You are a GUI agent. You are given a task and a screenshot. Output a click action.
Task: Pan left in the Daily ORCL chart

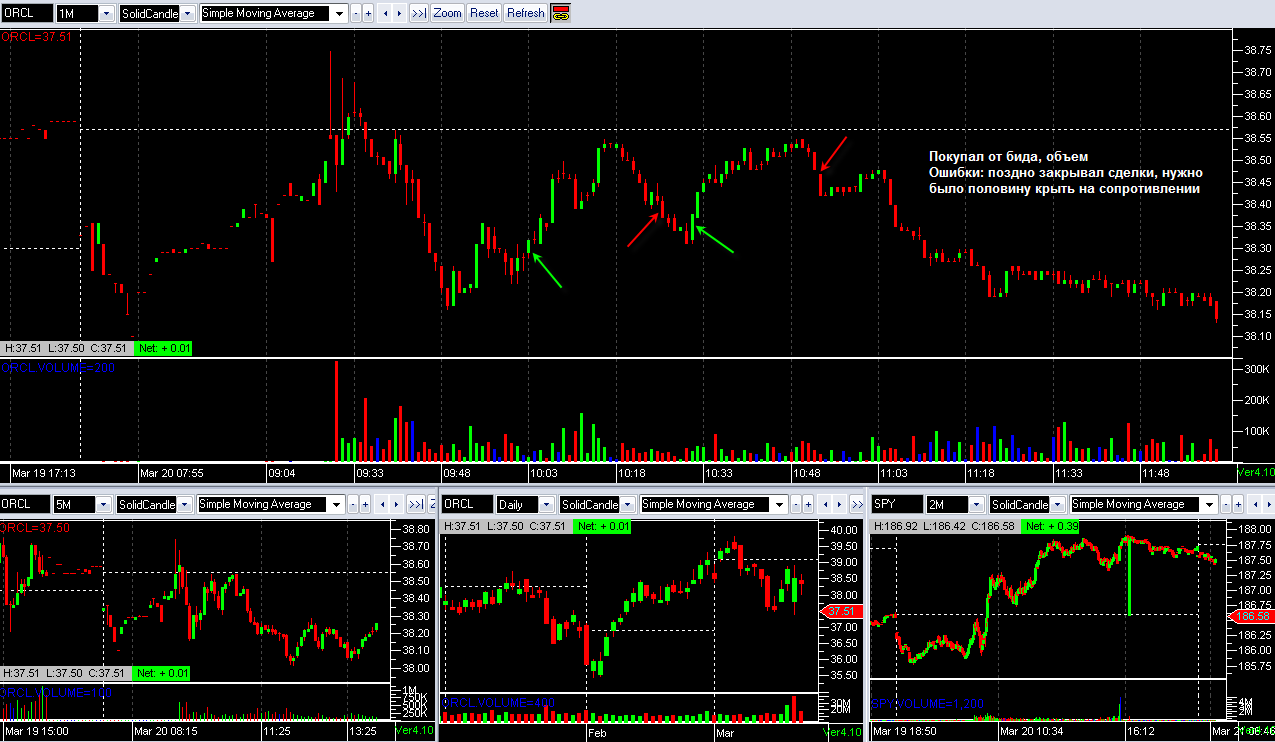pos(826,504)
